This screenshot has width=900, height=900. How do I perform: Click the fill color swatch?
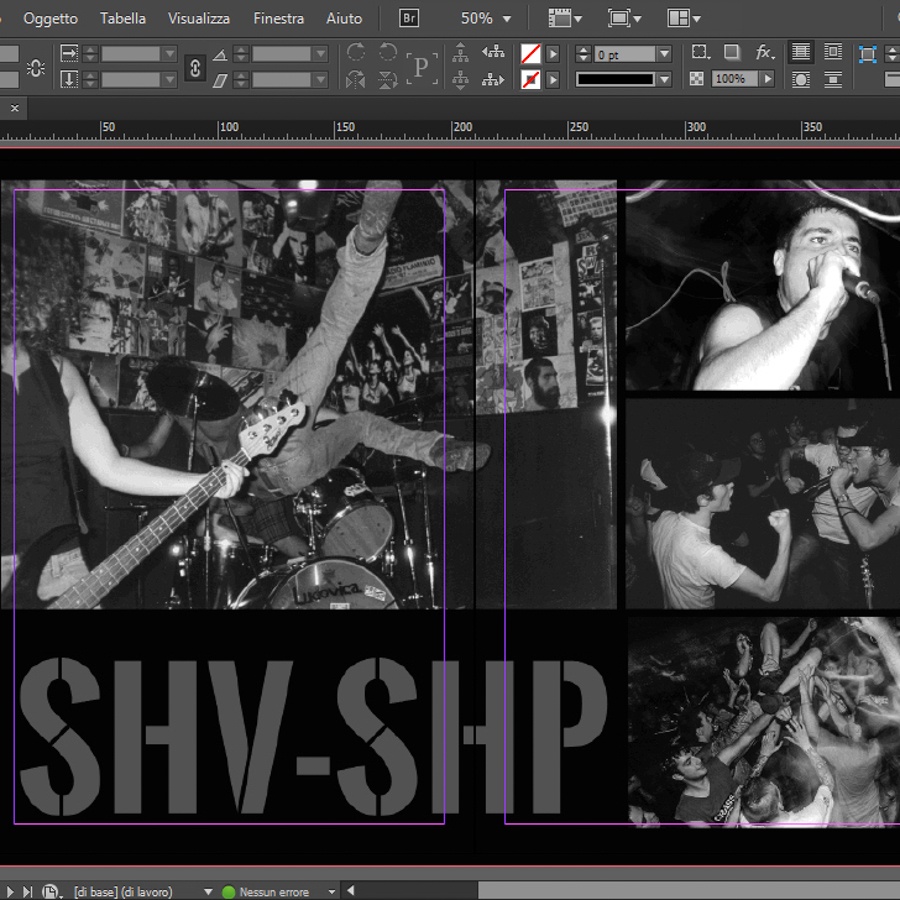(x=530, y=54)
